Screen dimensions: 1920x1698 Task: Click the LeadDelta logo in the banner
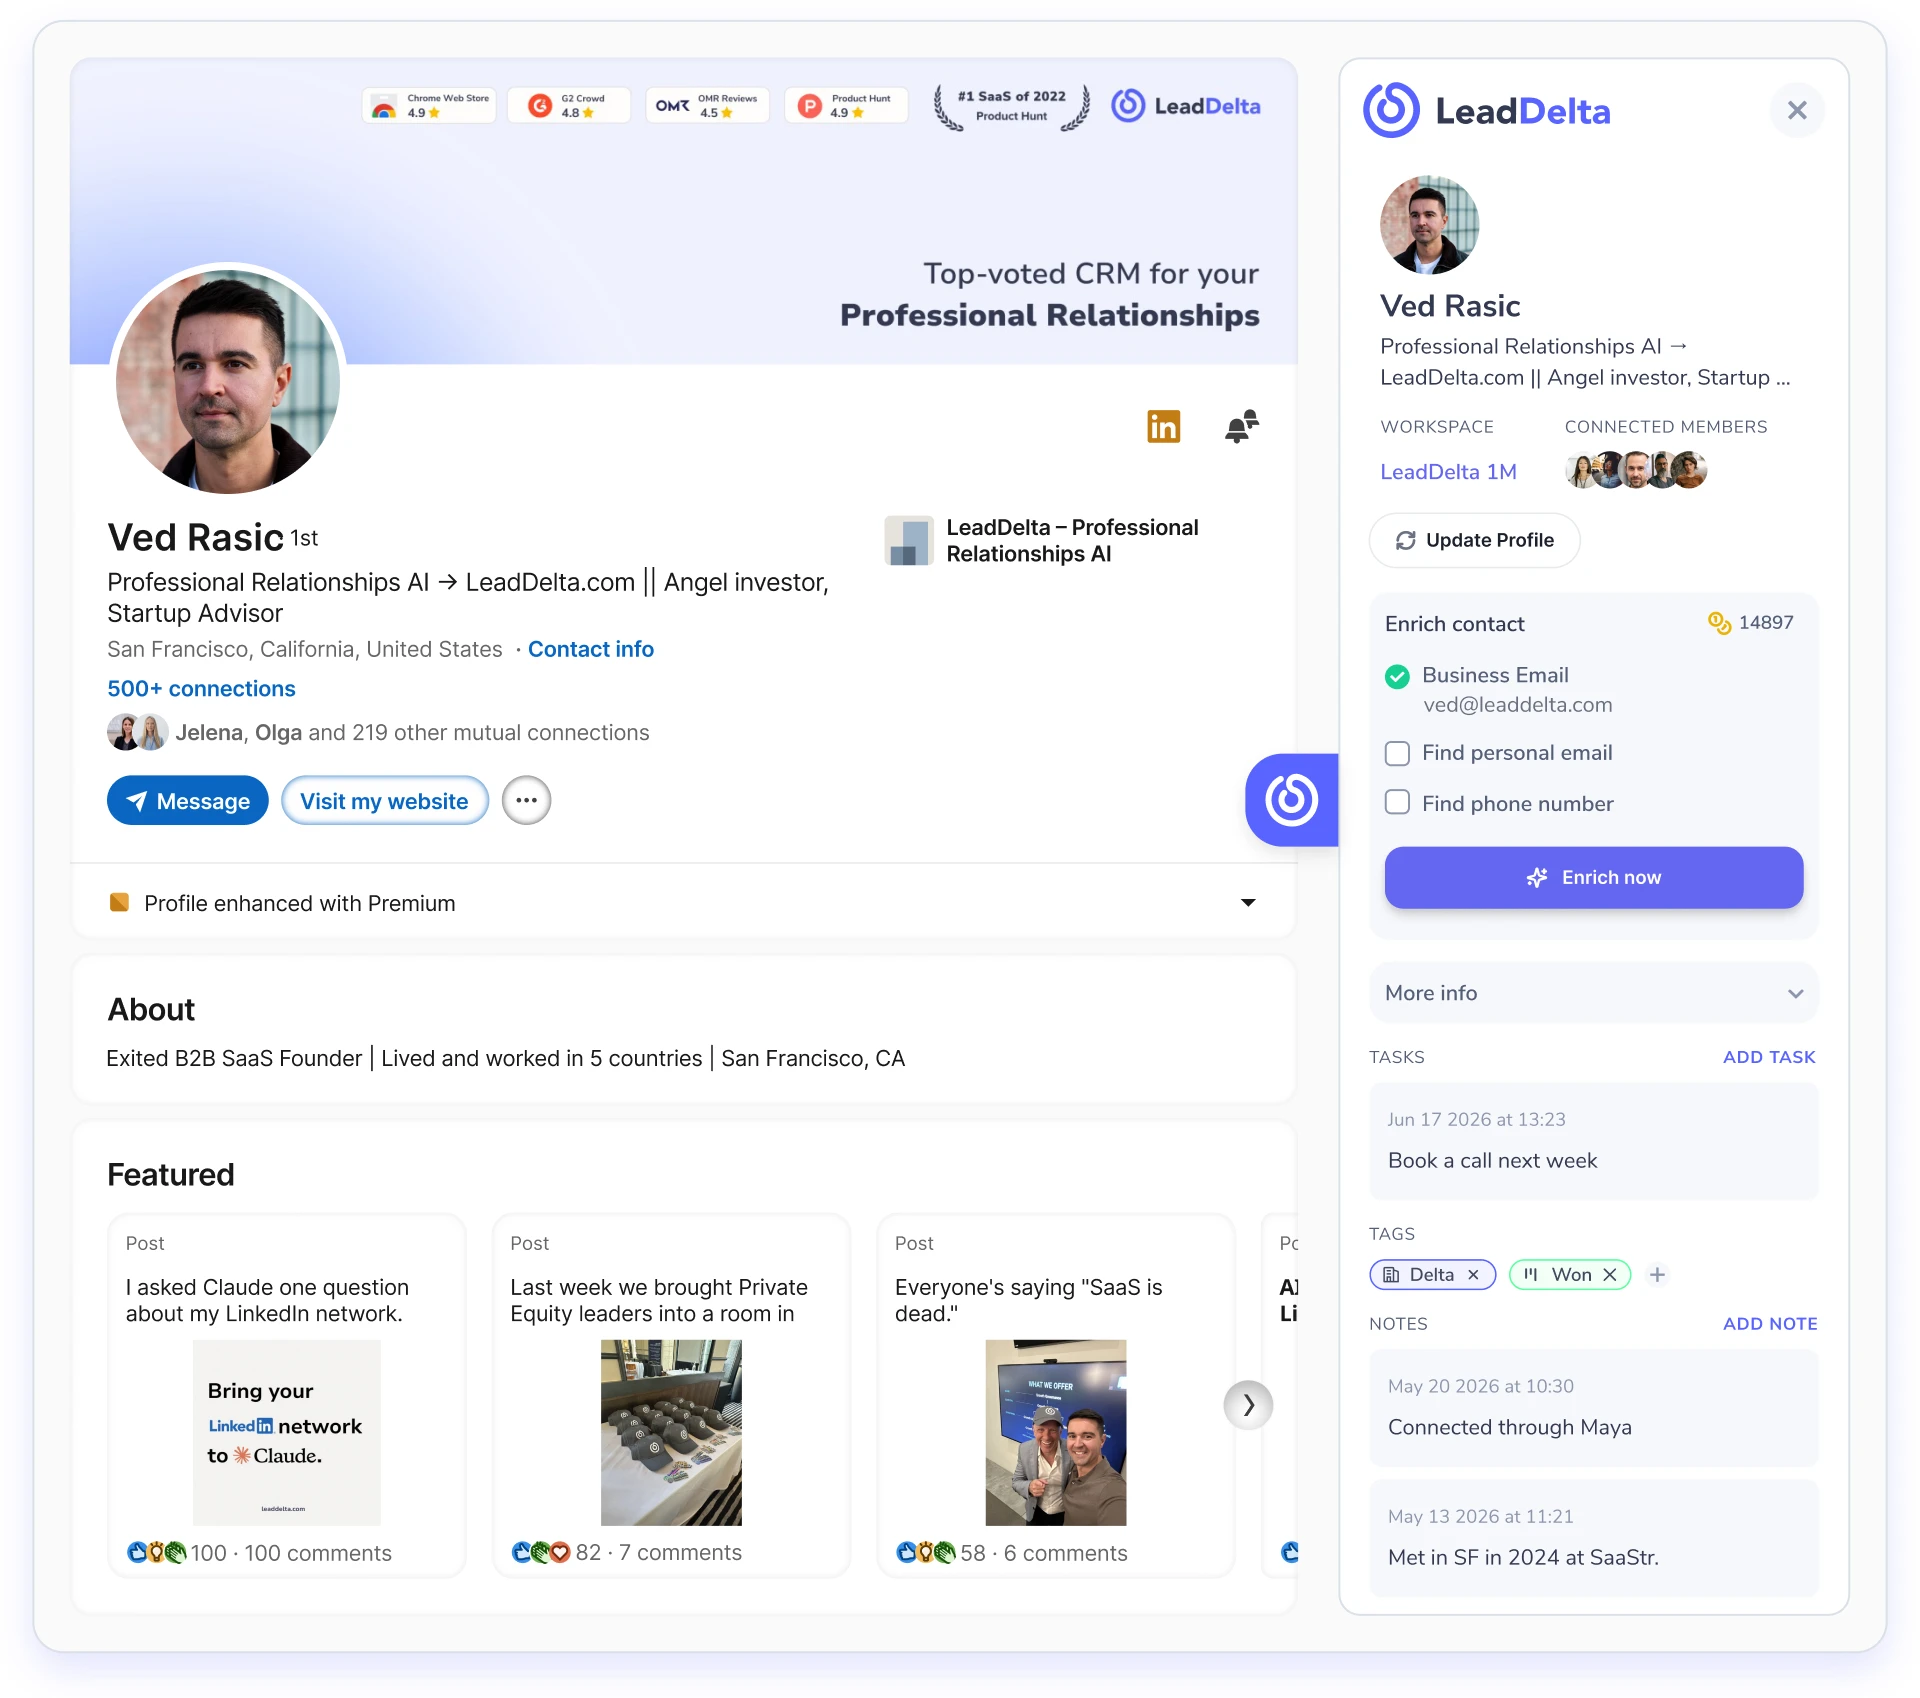tap(1186, 106)
